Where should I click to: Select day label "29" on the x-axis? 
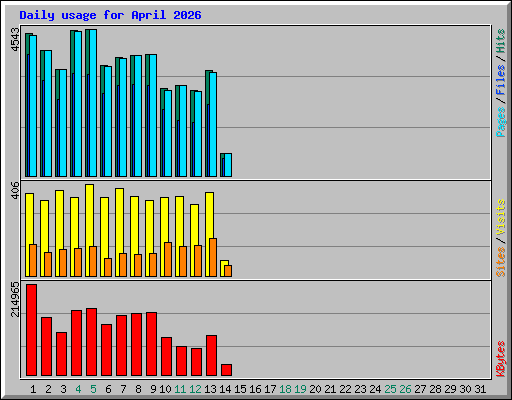pyautogui.click(x=450, y=389)
